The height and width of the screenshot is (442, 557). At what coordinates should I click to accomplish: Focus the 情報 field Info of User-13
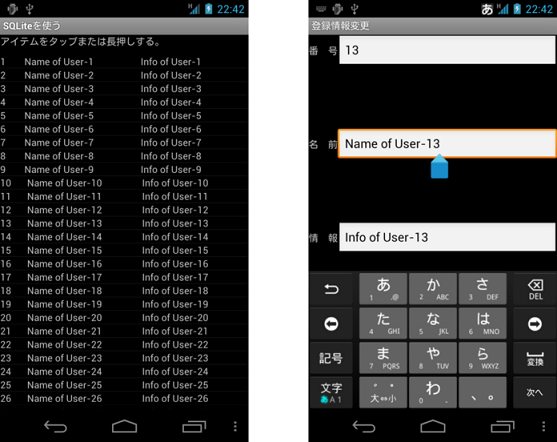[447, 237]
